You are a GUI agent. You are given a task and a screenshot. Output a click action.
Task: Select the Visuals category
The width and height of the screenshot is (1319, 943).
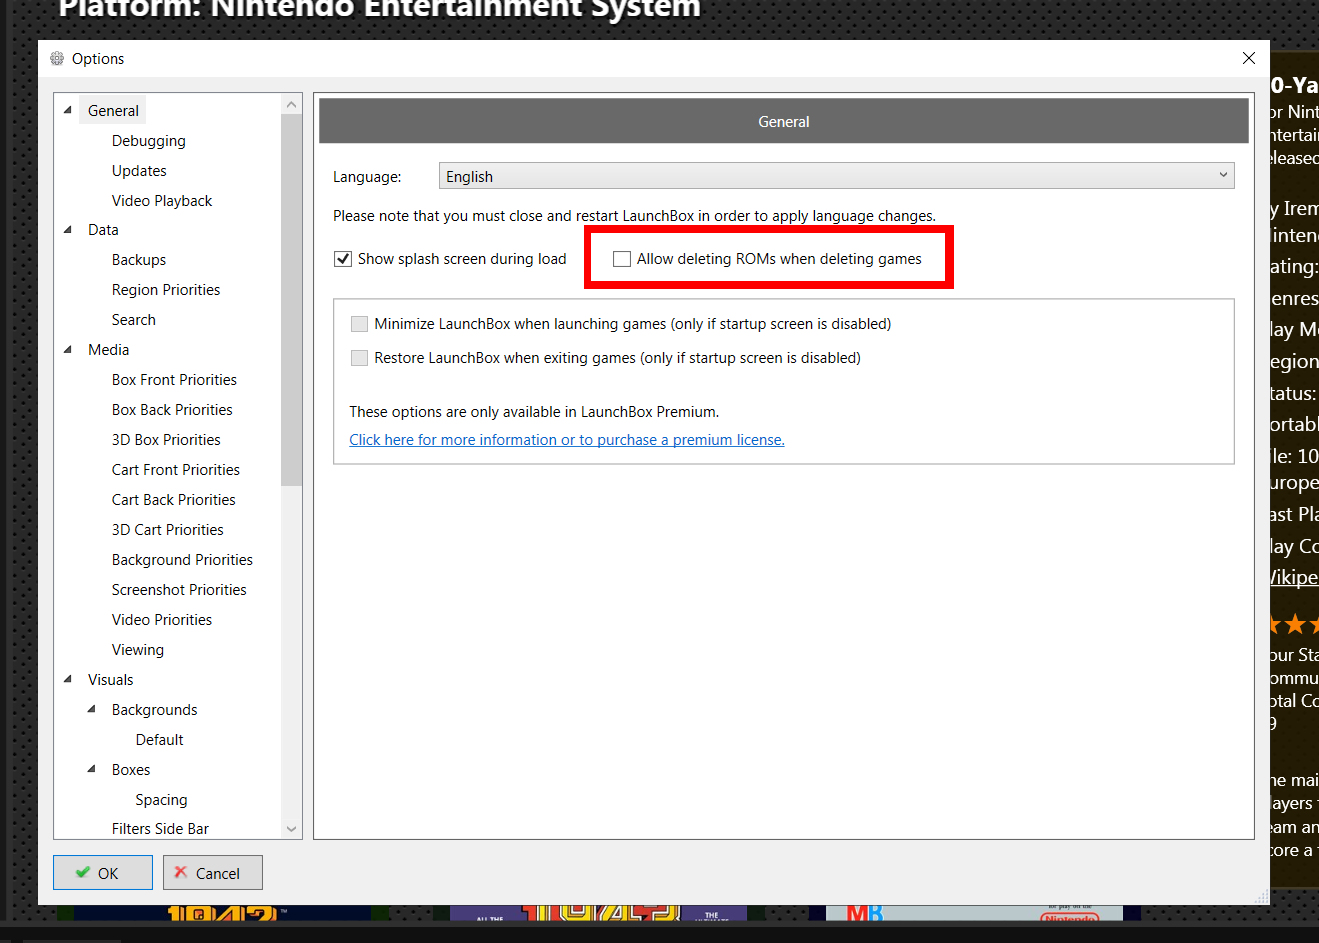[x=110, y=680]
